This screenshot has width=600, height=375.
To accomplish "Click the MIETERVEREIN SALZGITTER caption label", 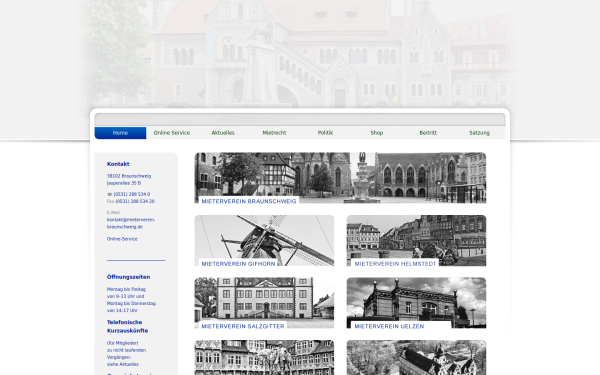I will tap(243, 326).
